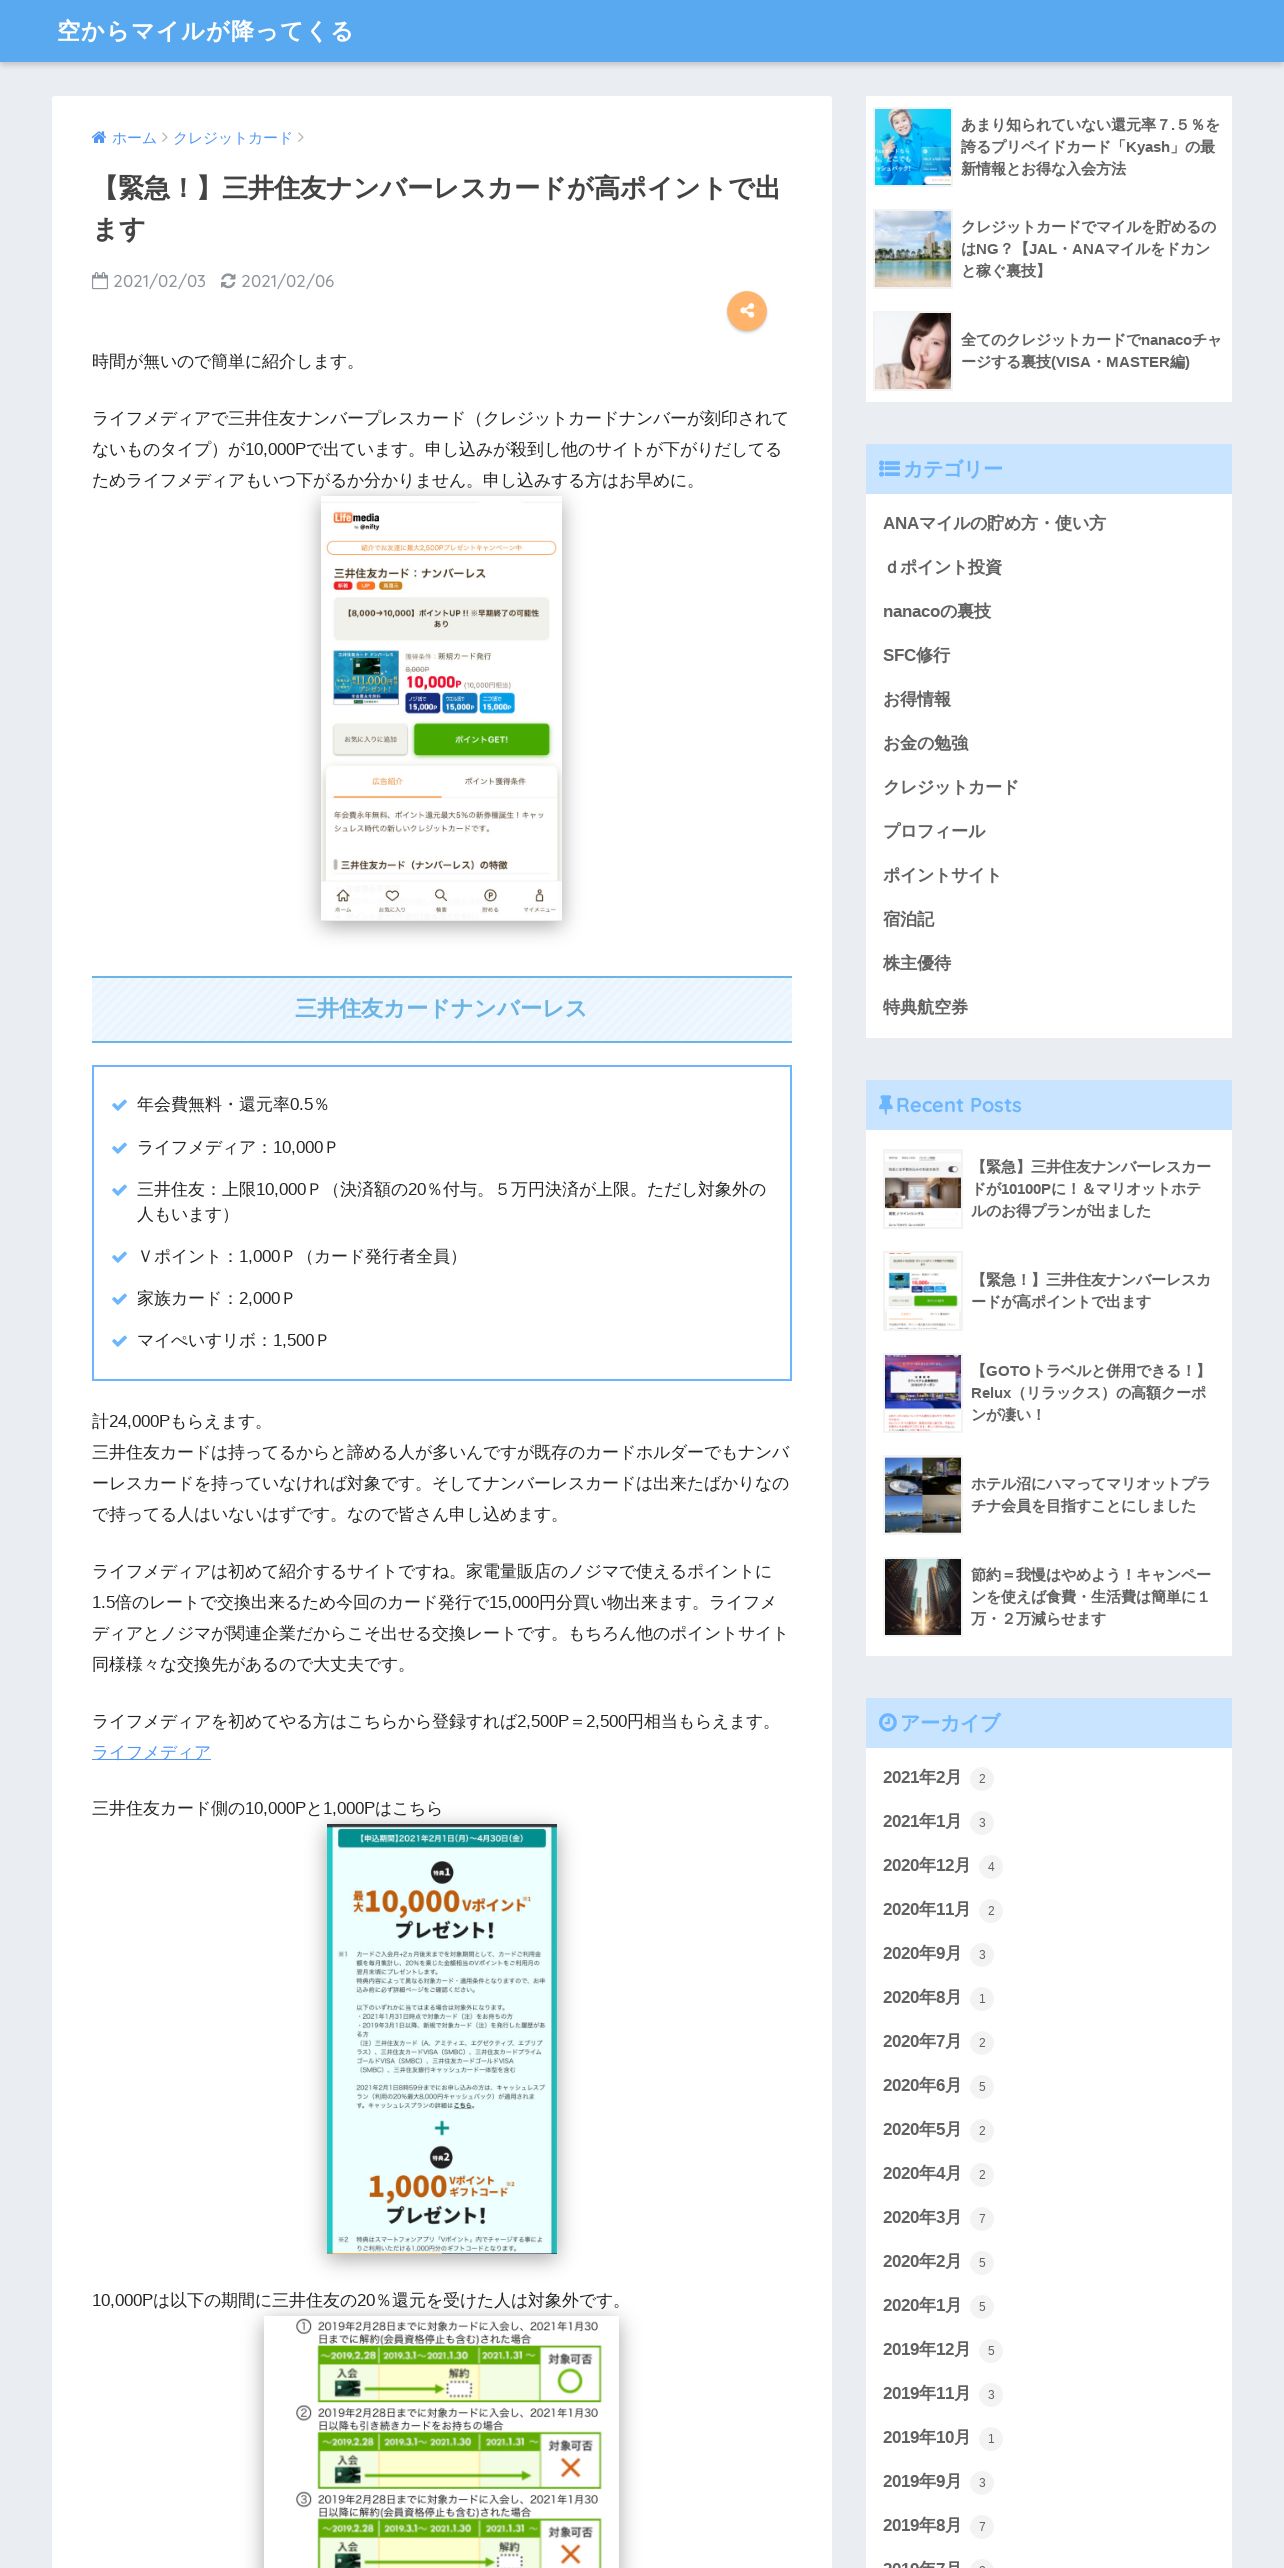Open thumbnail of 10100P マリオット post

click(x=923, y=1189)
